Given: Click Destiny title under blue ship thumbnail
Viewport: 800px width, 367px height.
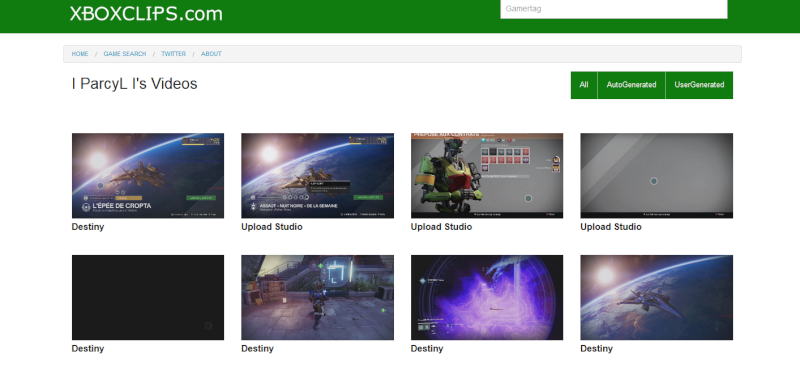Looking at the screenshot, I should 596,349.
